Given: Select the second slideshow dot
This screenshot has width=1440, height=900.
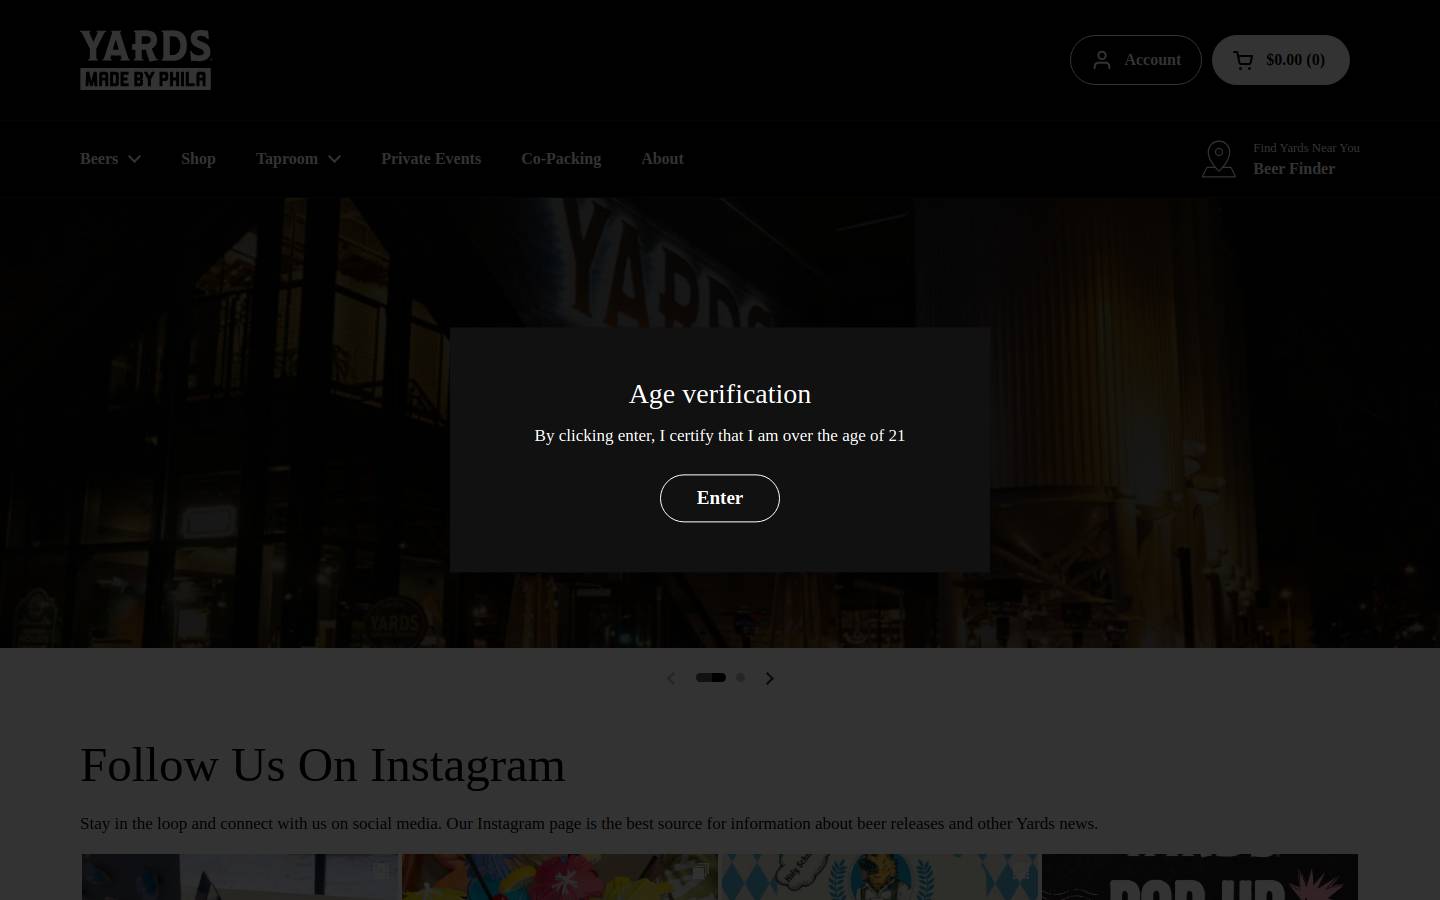Looking at the screenshot, I should [740, 678].
